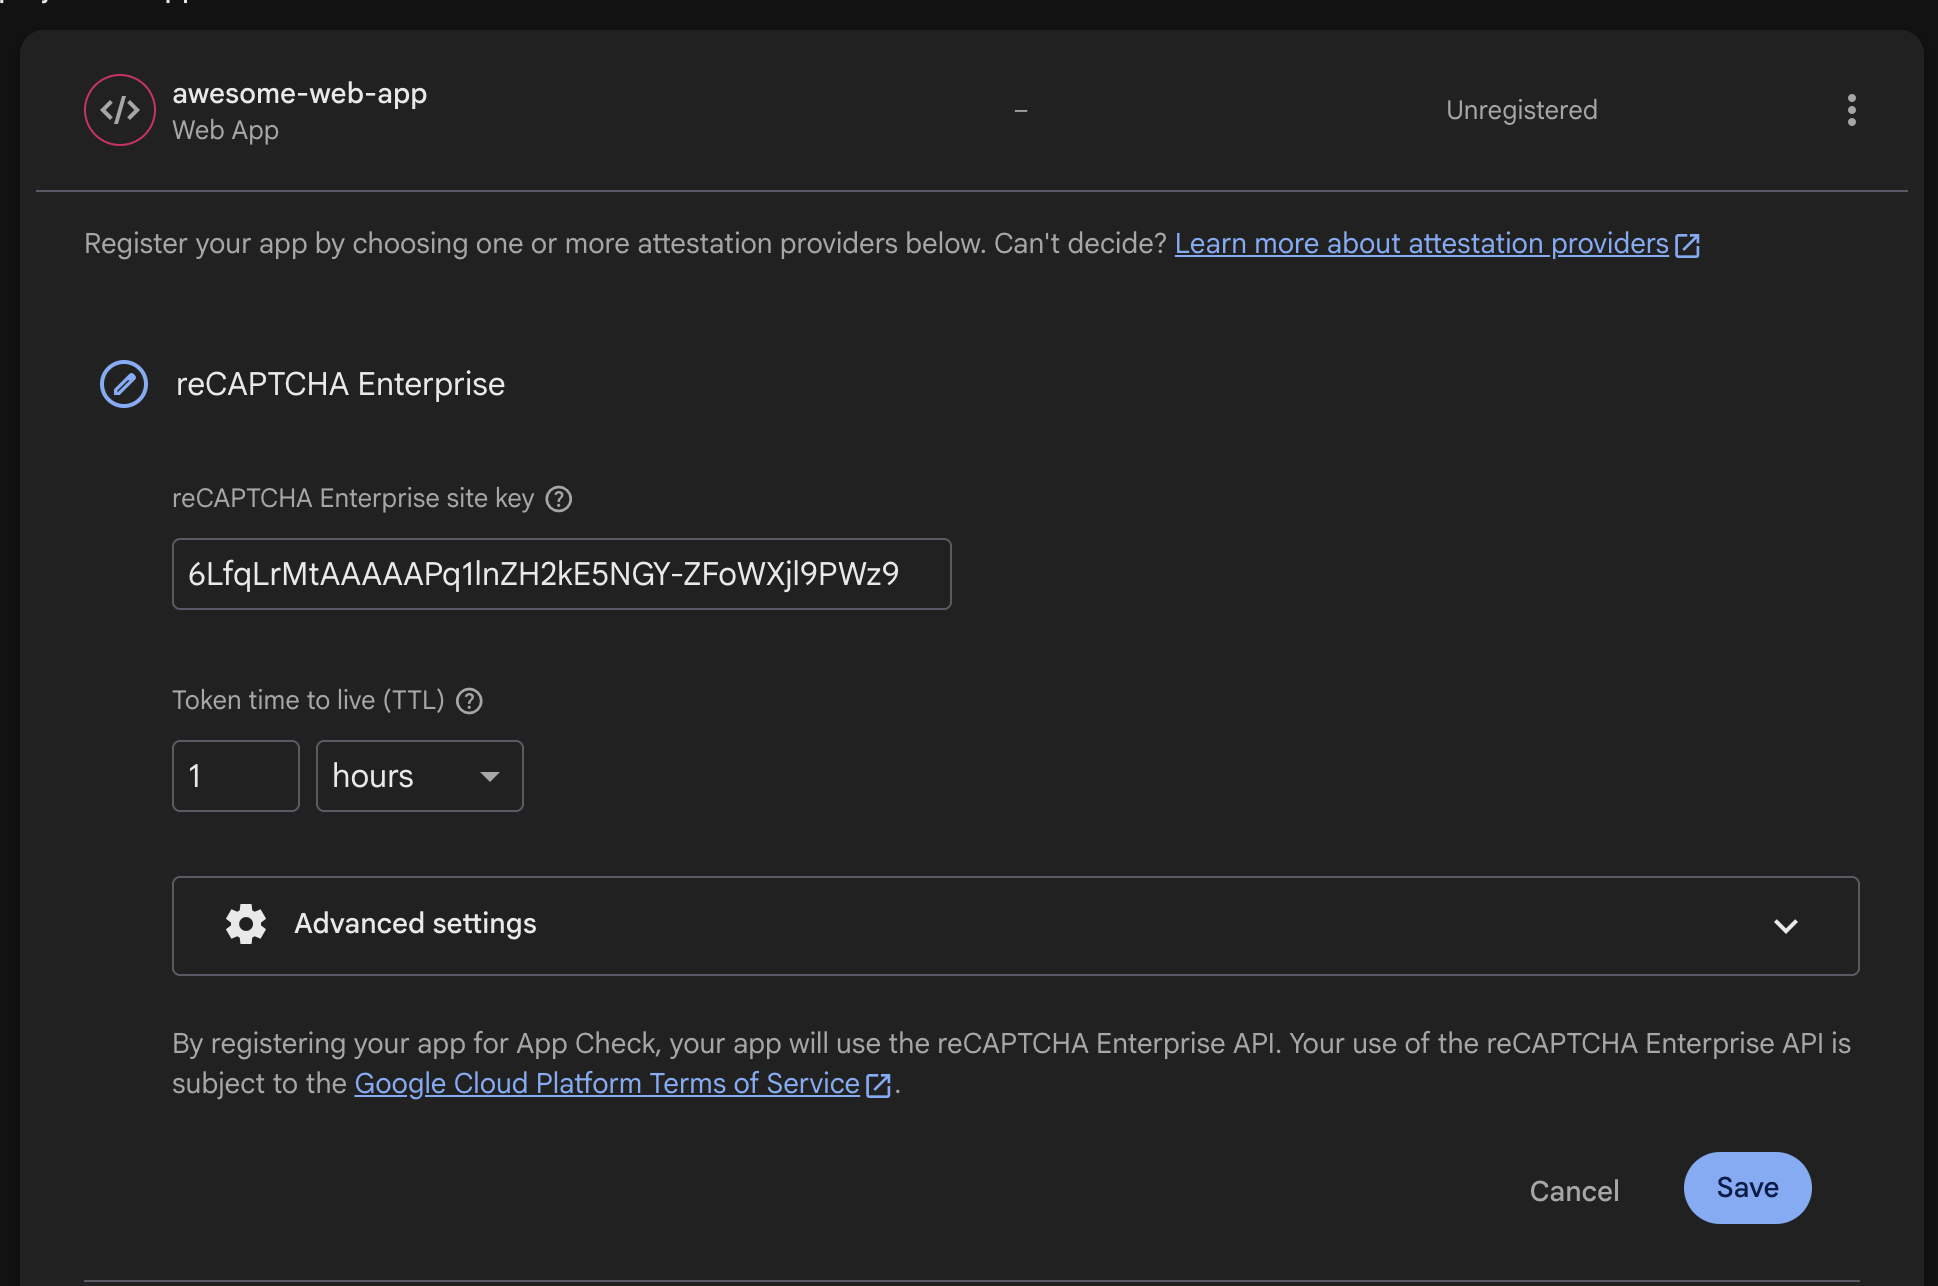Open Learn more about attestation providers link
This screenshot has width=1938, height=1286.
click(x=1422, y=243)
